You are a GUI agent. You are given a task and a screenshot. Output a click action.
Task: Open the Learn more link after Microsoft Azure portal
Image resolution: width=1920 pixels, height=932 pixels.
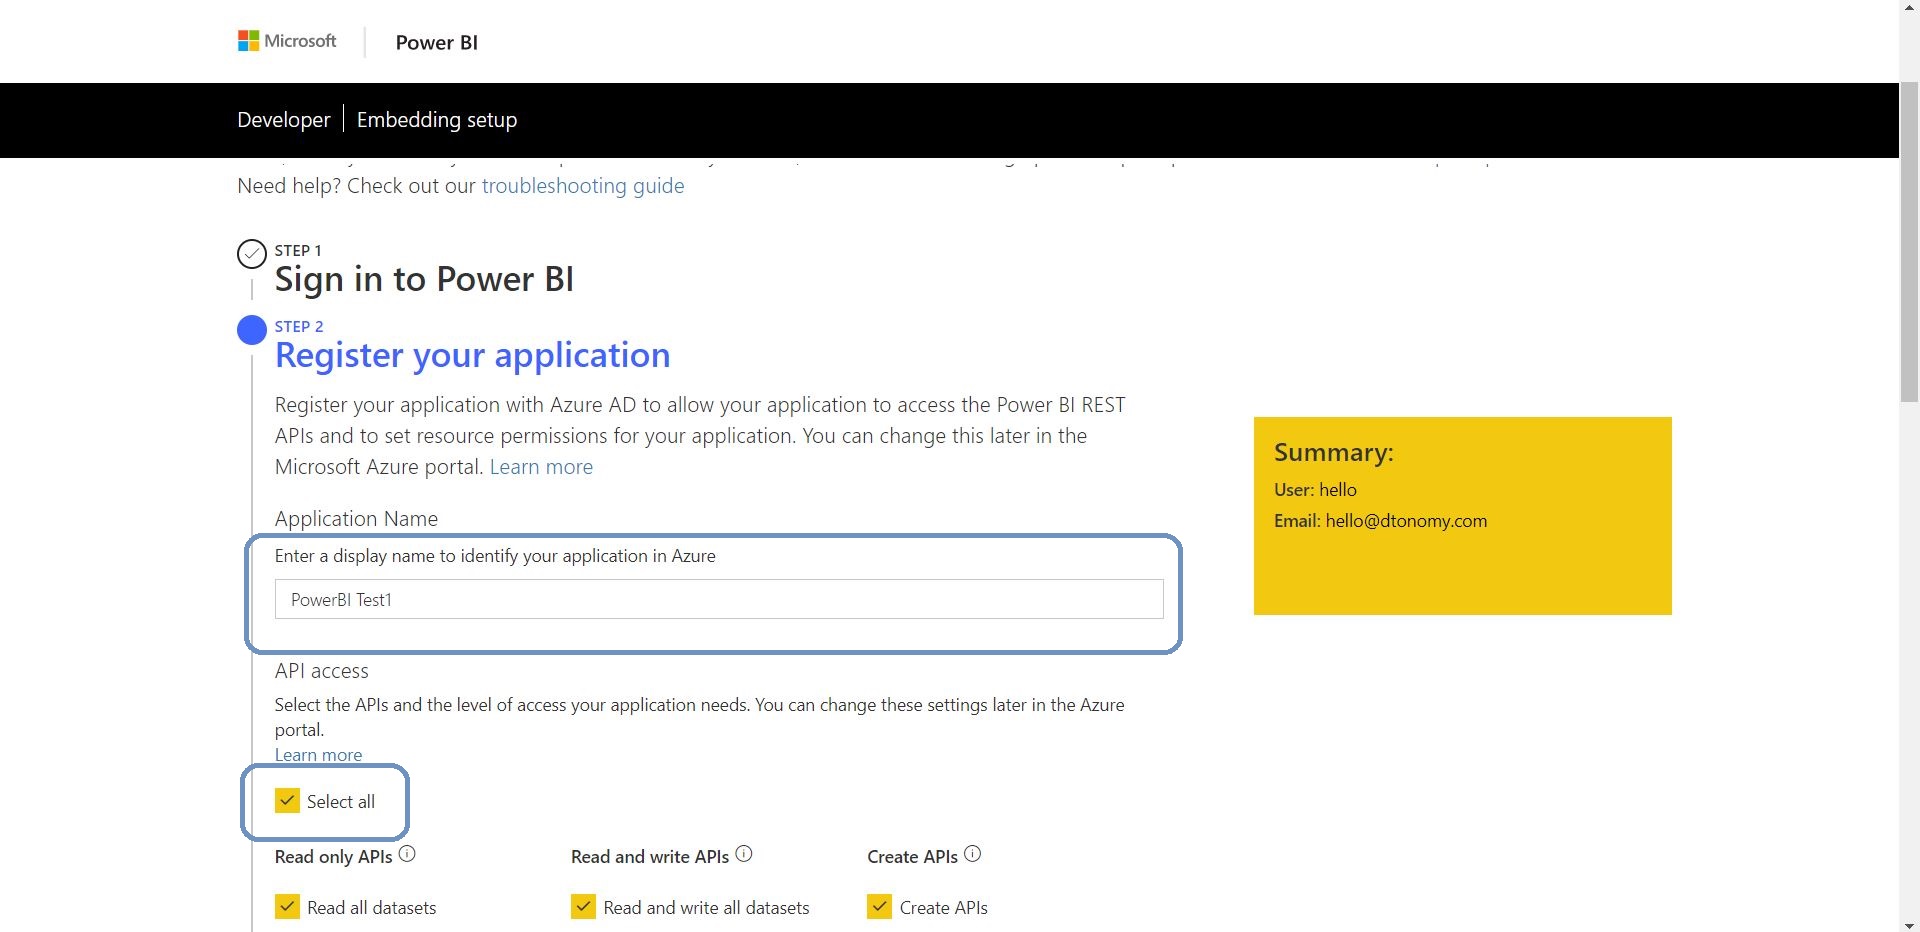click(541, 467)
